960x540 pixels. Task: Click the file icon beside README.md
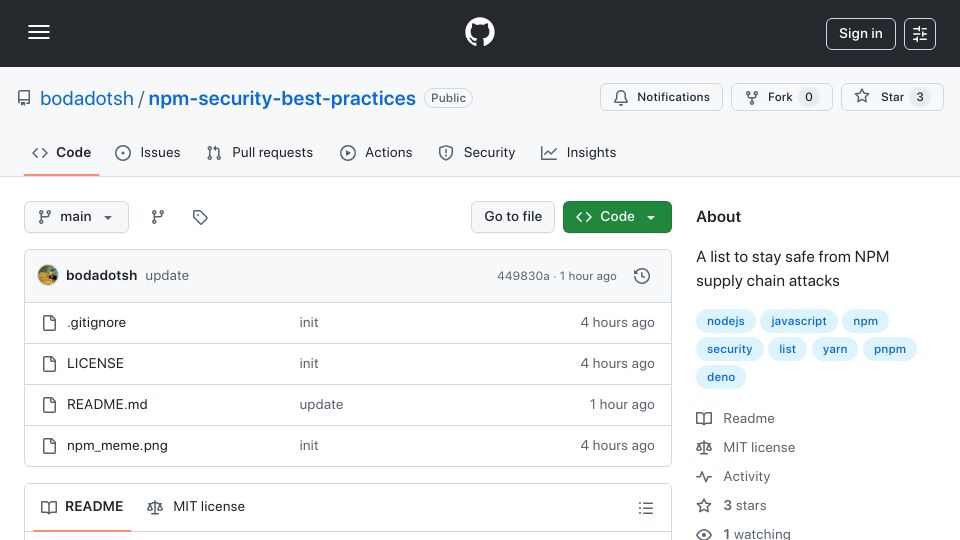click(x=50, y=405)
